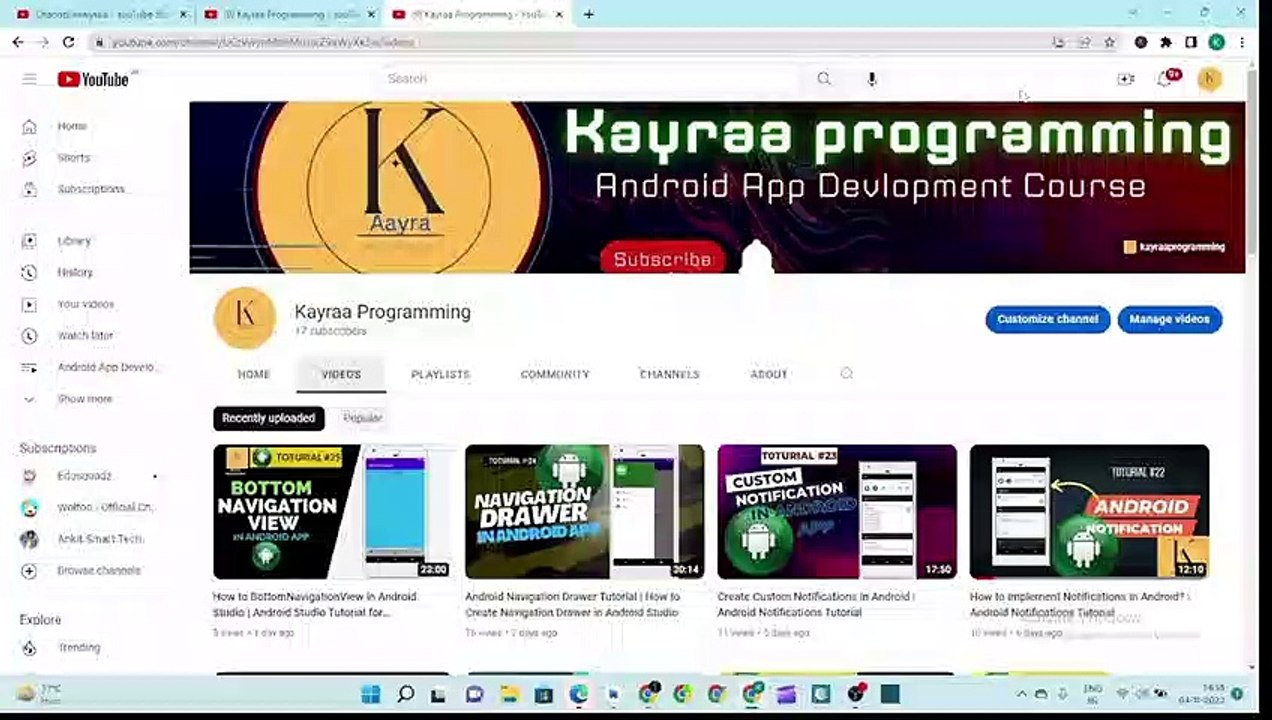
Task: Open the Navigation Drawer video thumbnail
Action: tap(584, 512)
